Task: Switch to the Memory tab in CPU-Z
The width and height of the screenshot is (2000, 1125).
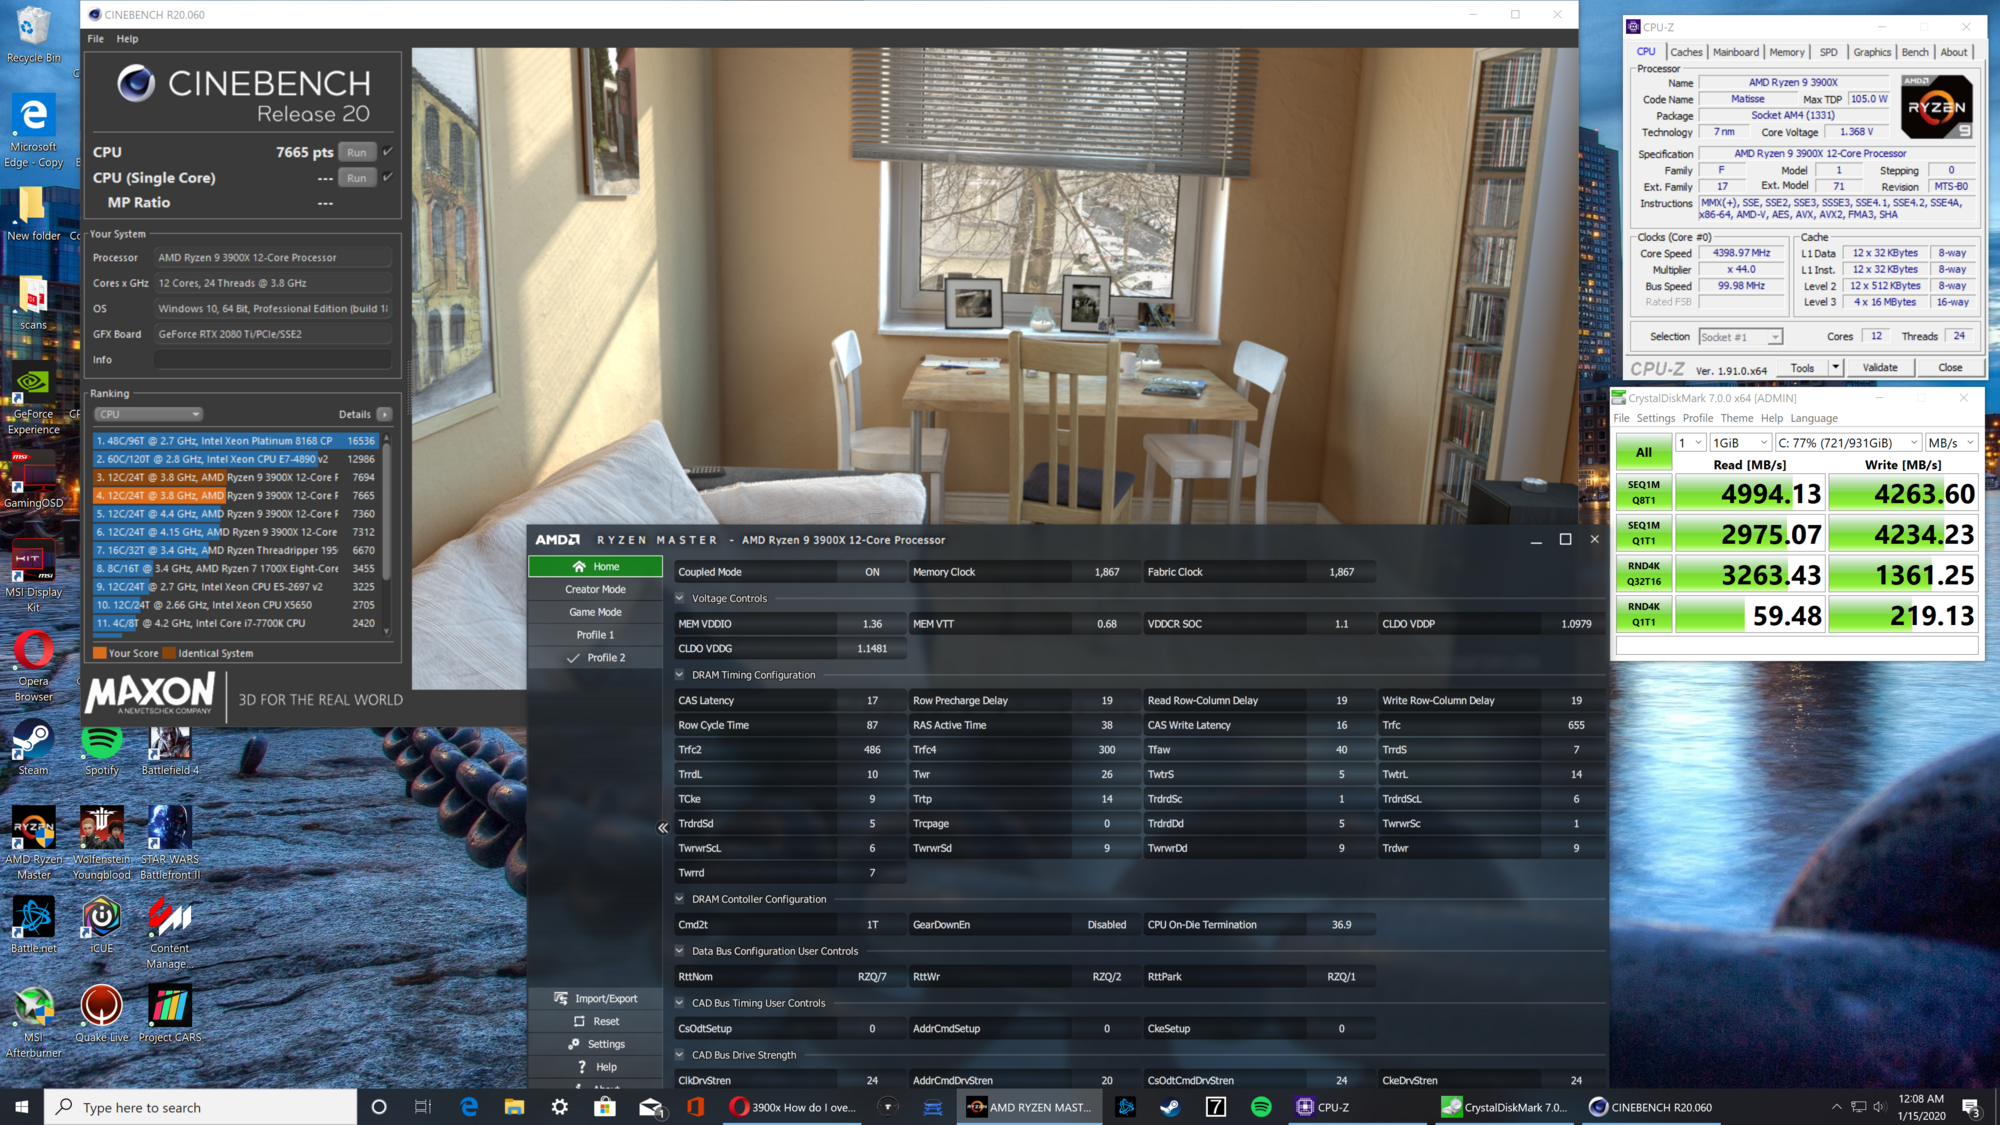Action: 1786,52
